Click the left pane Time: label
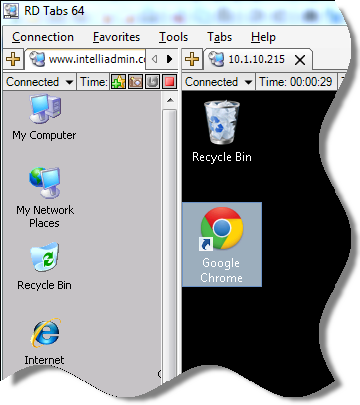The width and height of the screenshot is (360, 405). [x=94, y=82]
